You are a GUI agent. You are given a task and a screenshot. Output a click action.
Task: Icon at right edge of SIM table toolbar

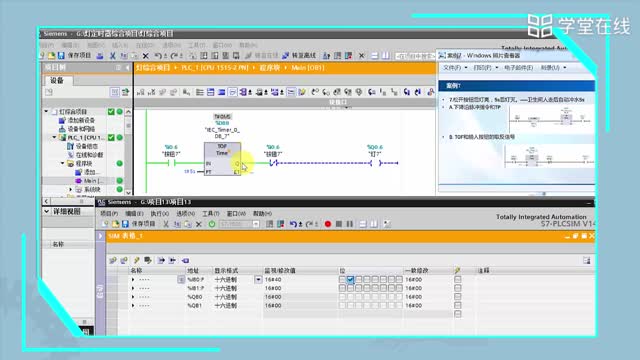[x=587, y=260]
